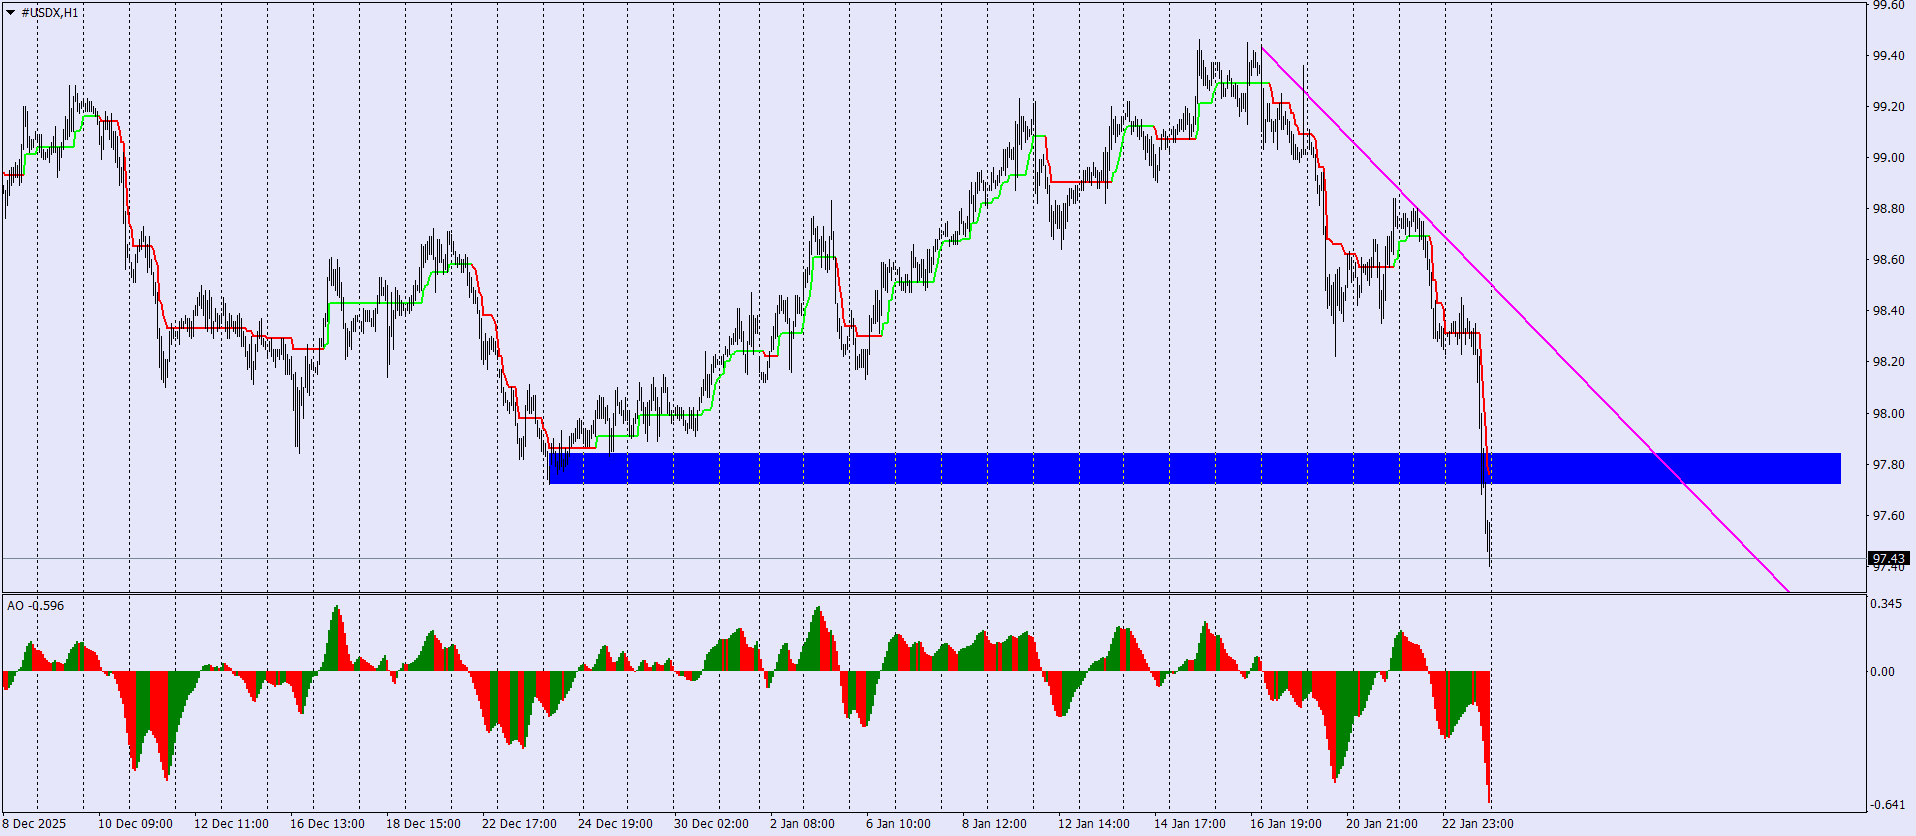Viewport: 1916px width, 836px height.
Task: Click the 30 Dec 02:00 time label
Action: (711, 824)
